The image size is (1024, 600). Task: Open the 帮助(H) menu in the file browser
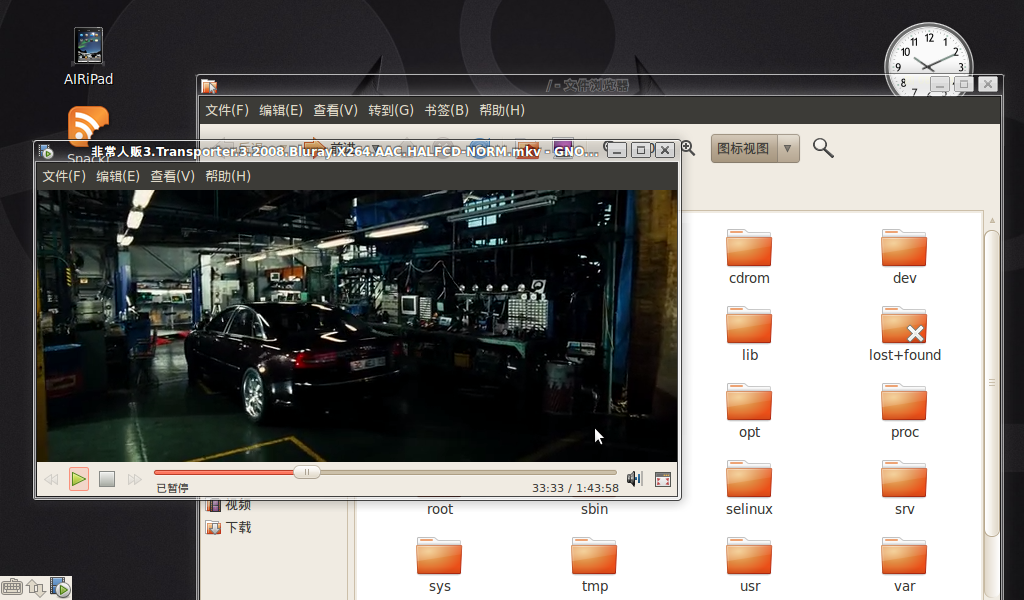pos(502,110)
